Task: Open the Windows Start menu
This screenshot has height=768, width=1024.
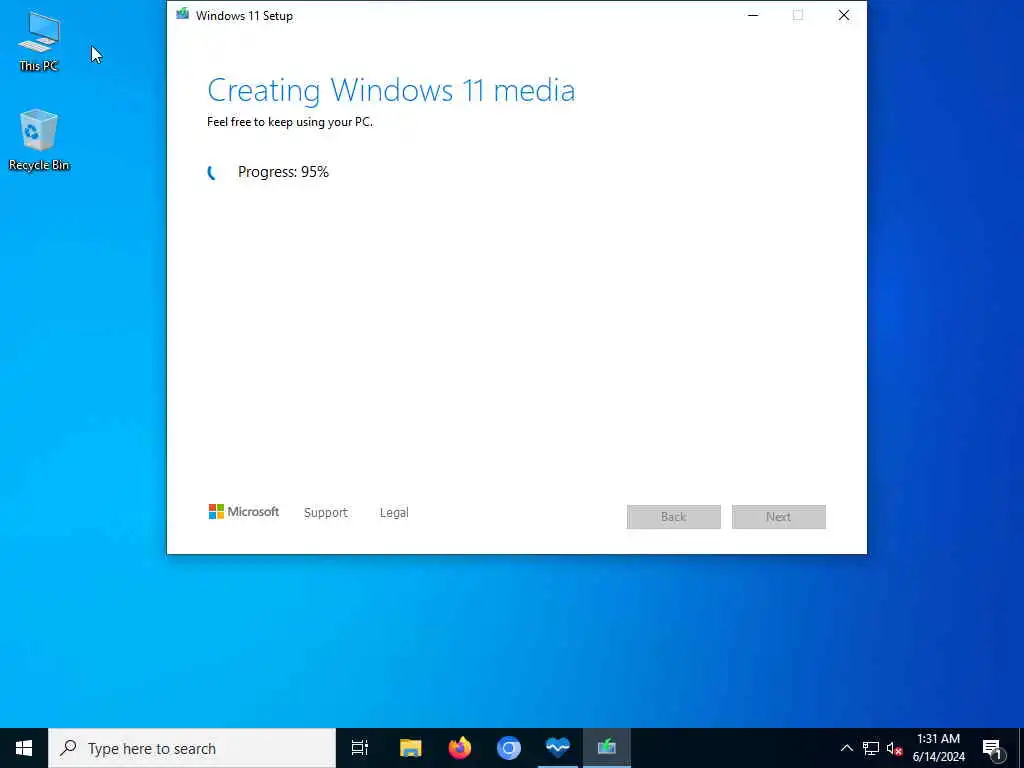Action: [24, 748]
